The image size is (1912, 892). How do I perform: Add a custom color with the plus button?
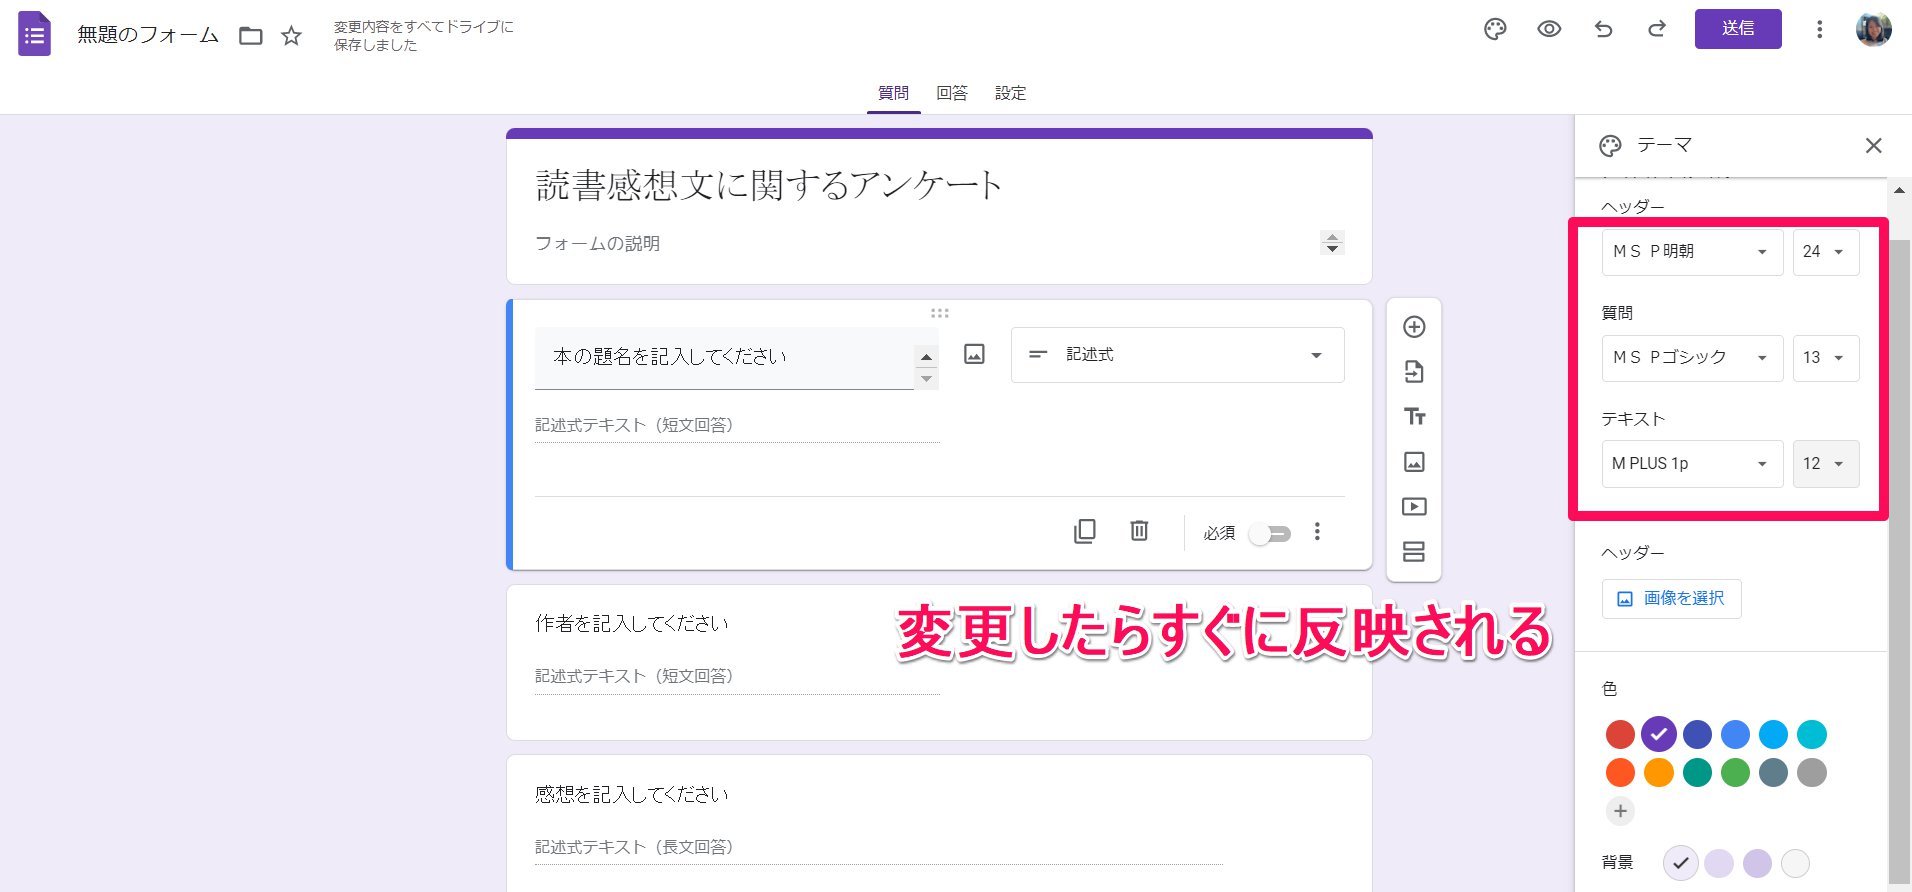pyautogui.click(x=1620, y=811)
